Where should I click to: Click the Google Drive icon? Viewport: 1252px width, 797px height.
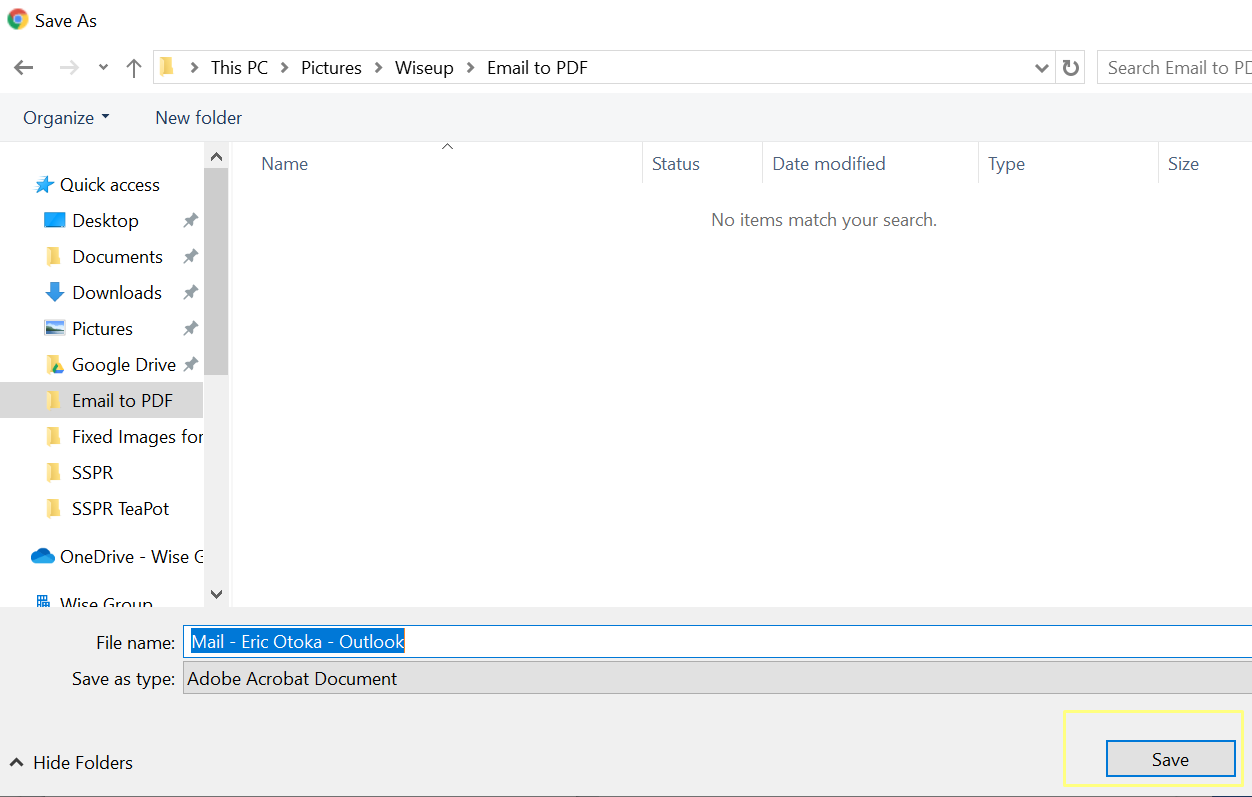pyautogui.click(x=54, y=364)
